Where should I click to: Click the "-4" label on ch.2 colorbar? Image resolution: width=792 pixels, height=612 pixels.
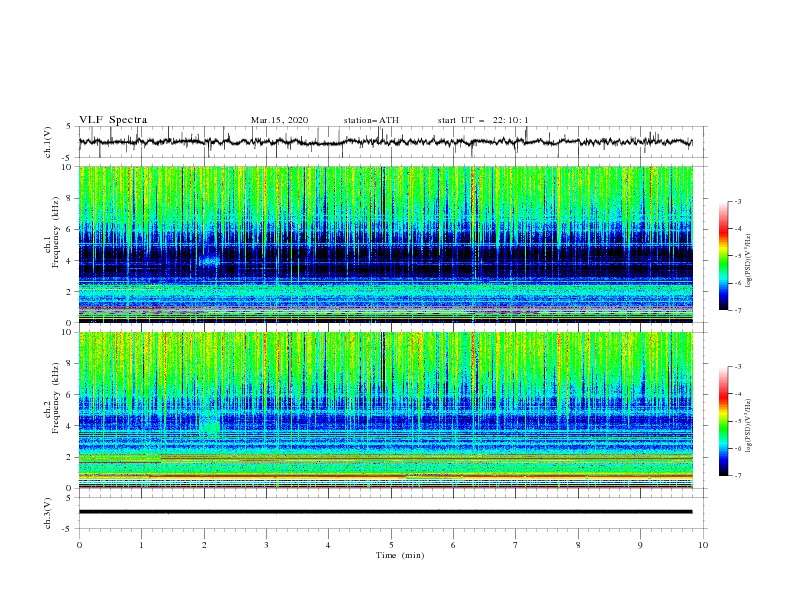coord(738,394)
